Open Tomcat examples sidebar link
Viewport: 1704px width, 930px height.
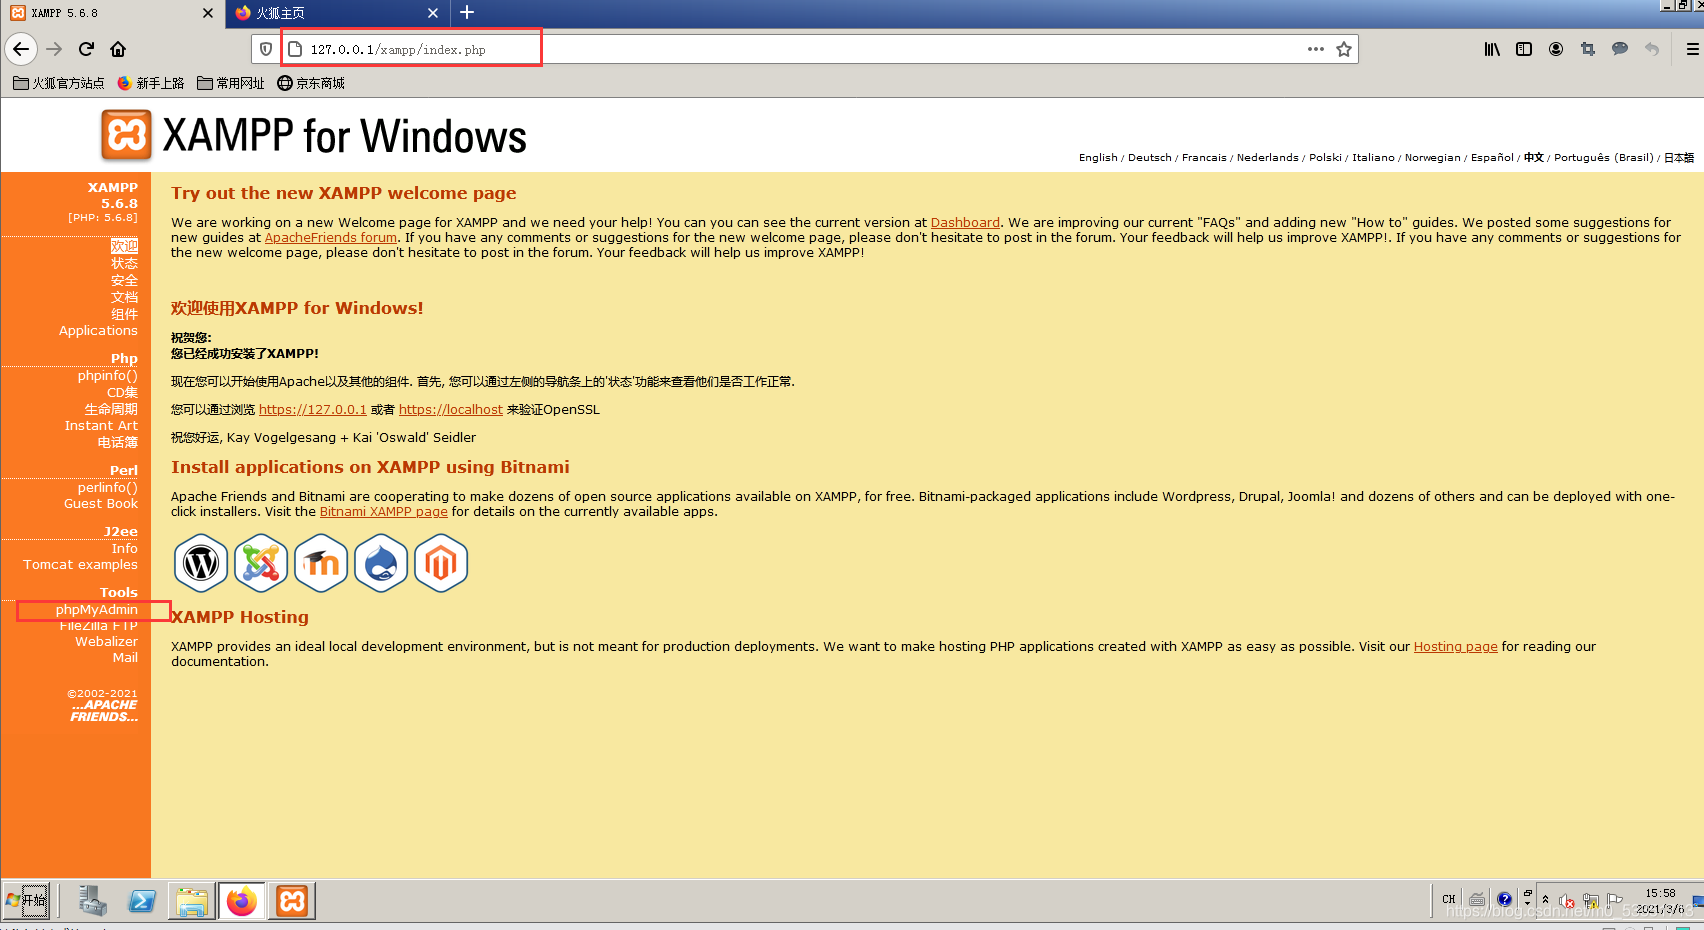(x=80, y=565)
